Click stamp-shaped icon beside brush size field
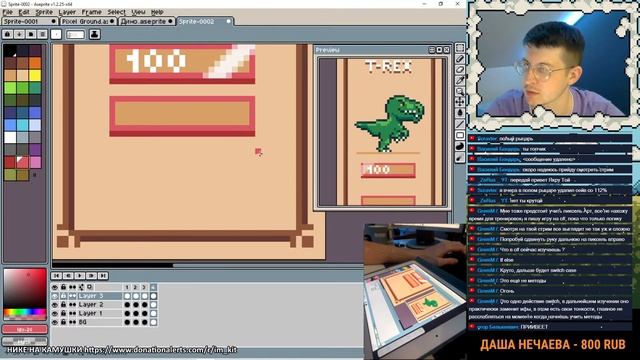The width and height of the screenshot is (640, 360). 95,34
